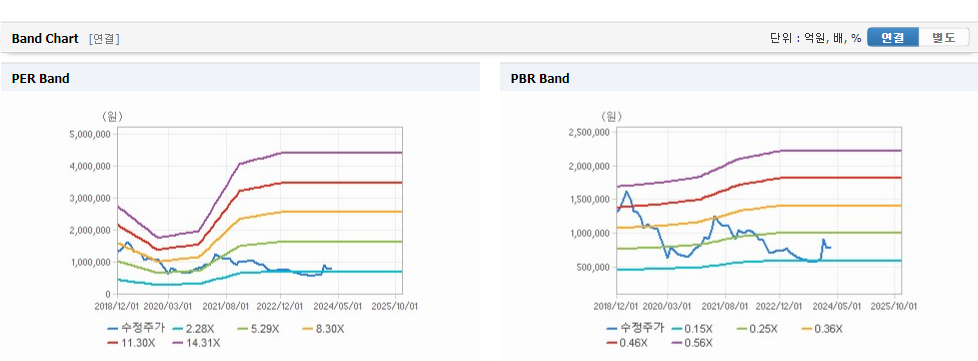Click 1,500,000 axis label in PBR chart
The image size is (978, 361).
pos(588,200)
